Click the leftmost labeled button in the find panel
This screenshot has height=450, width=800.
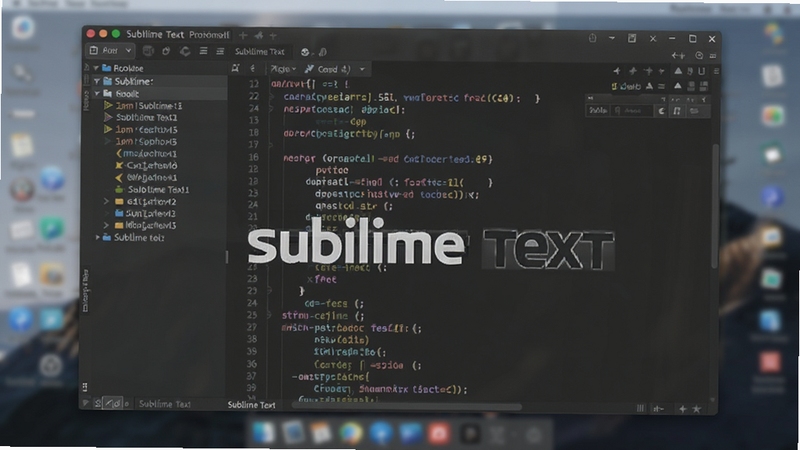click(x=597, y=111)
